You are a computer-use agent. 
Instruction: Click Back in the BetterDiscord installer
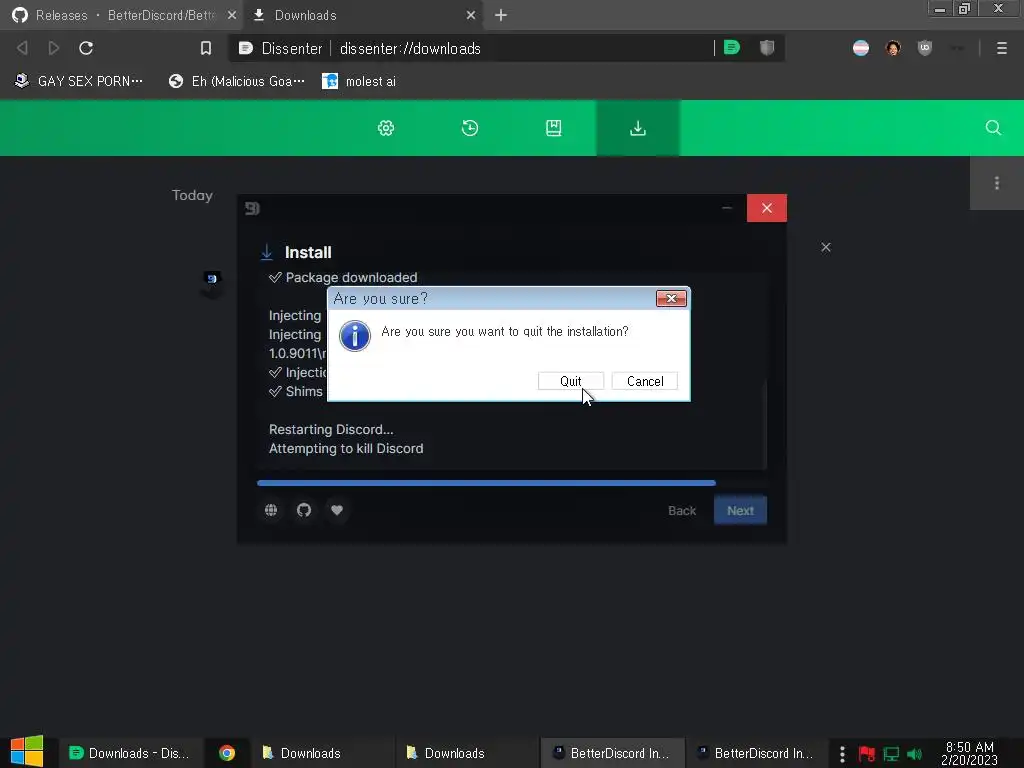tap(682, 511)
